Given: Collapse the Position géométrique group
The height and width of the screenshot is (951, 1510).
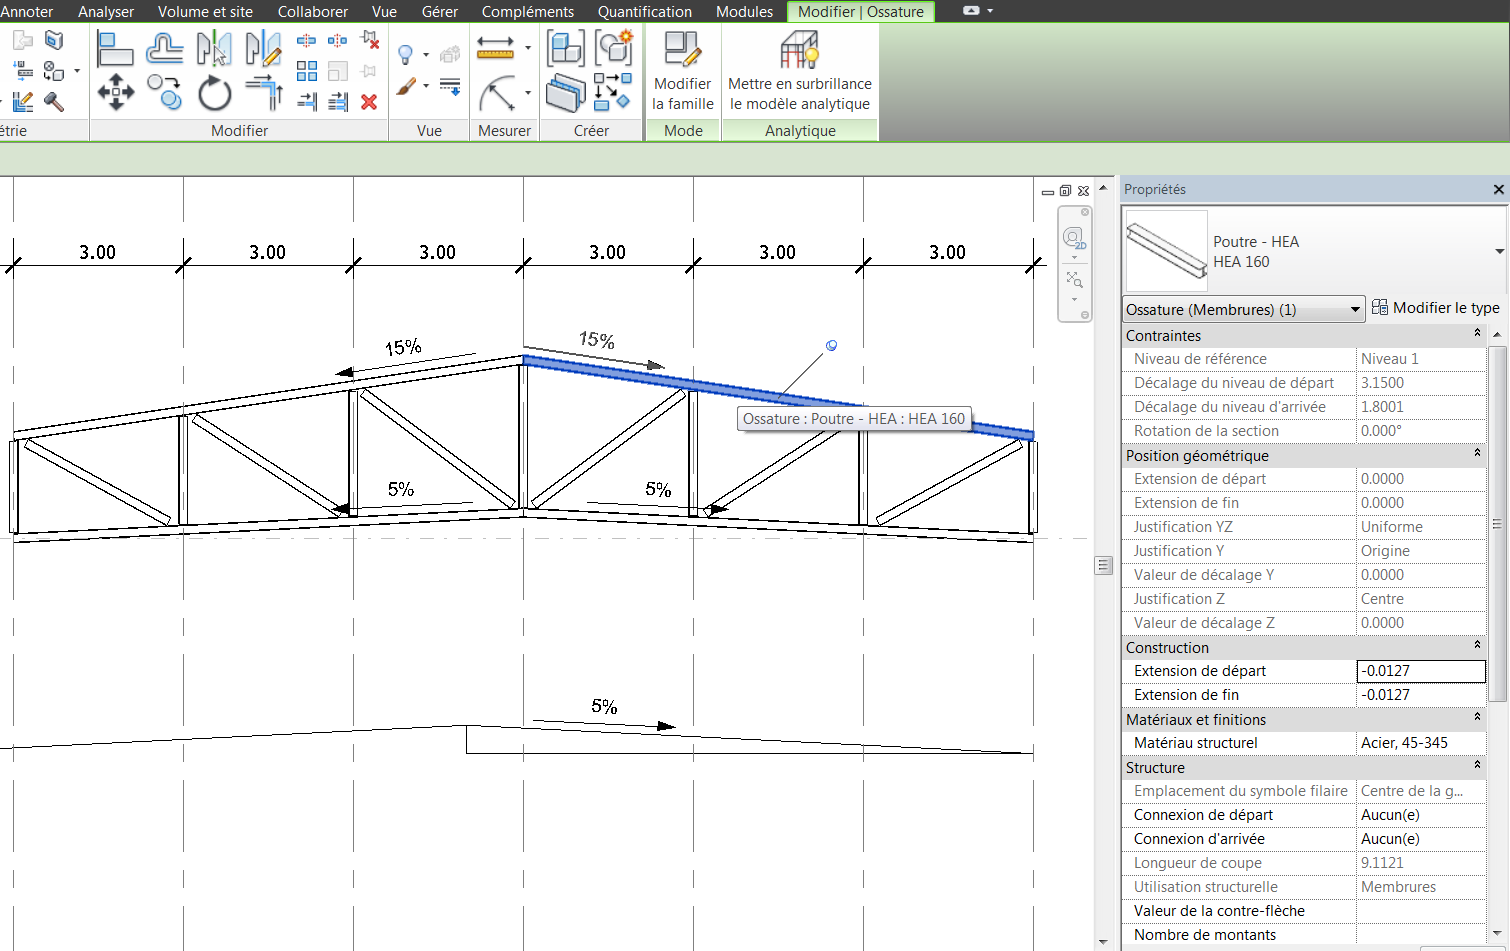Looking at the screenshot, I should 1477,453.
